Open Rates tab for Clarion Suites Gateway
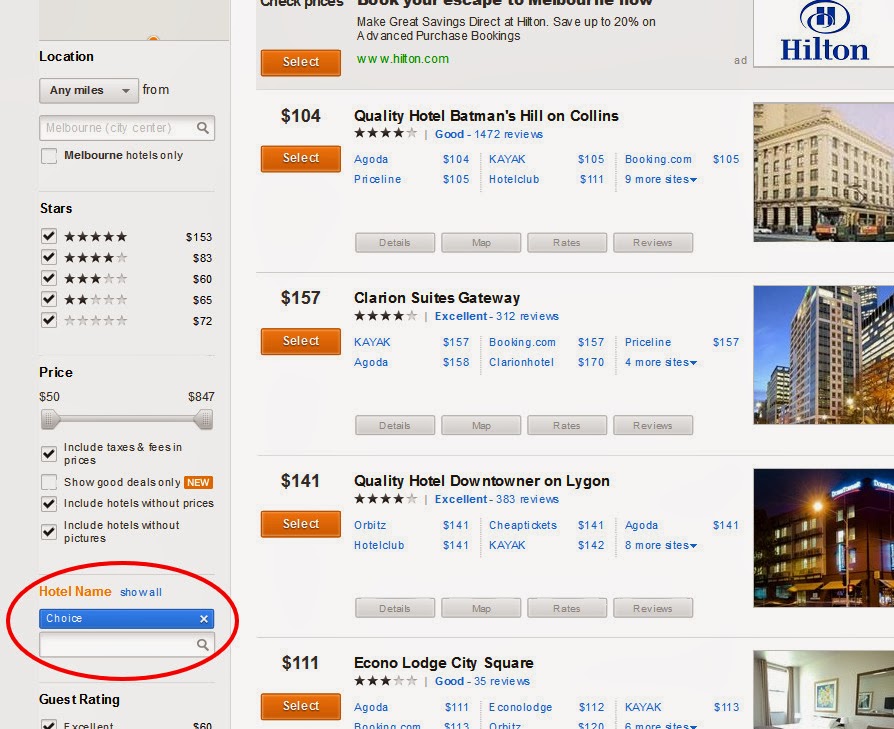The image size is (894, 729). pyautogui.click(x=567, y=425)
